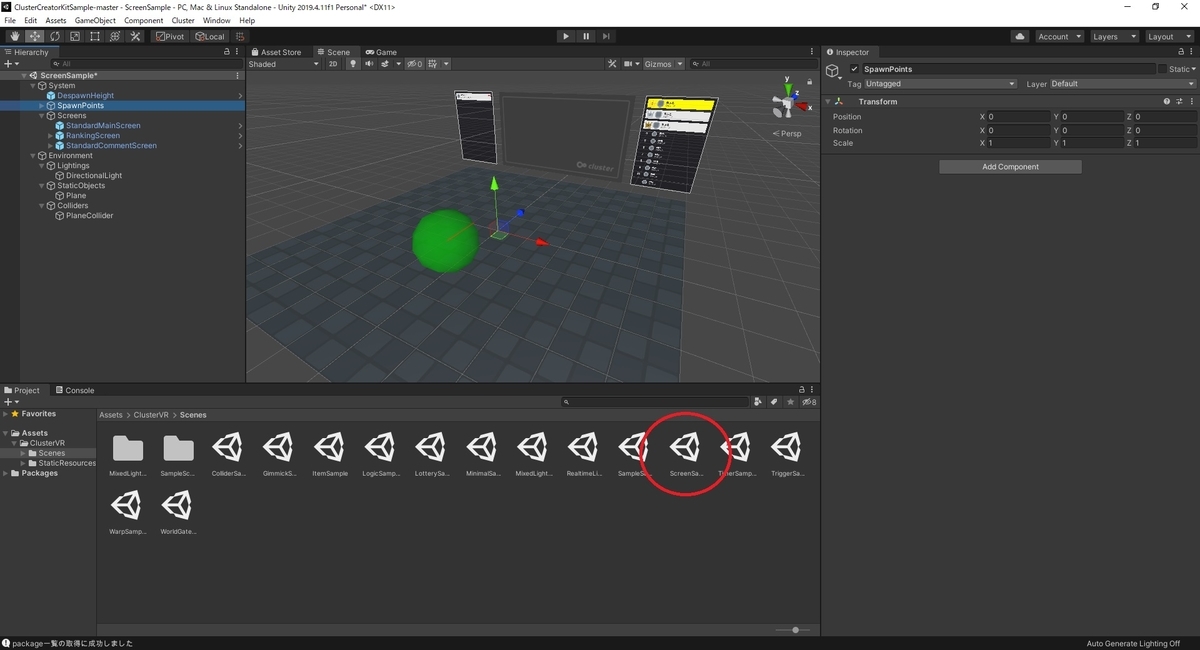
Task: Select the LotterySa... scene asset
Action: [x=432, y=455]
